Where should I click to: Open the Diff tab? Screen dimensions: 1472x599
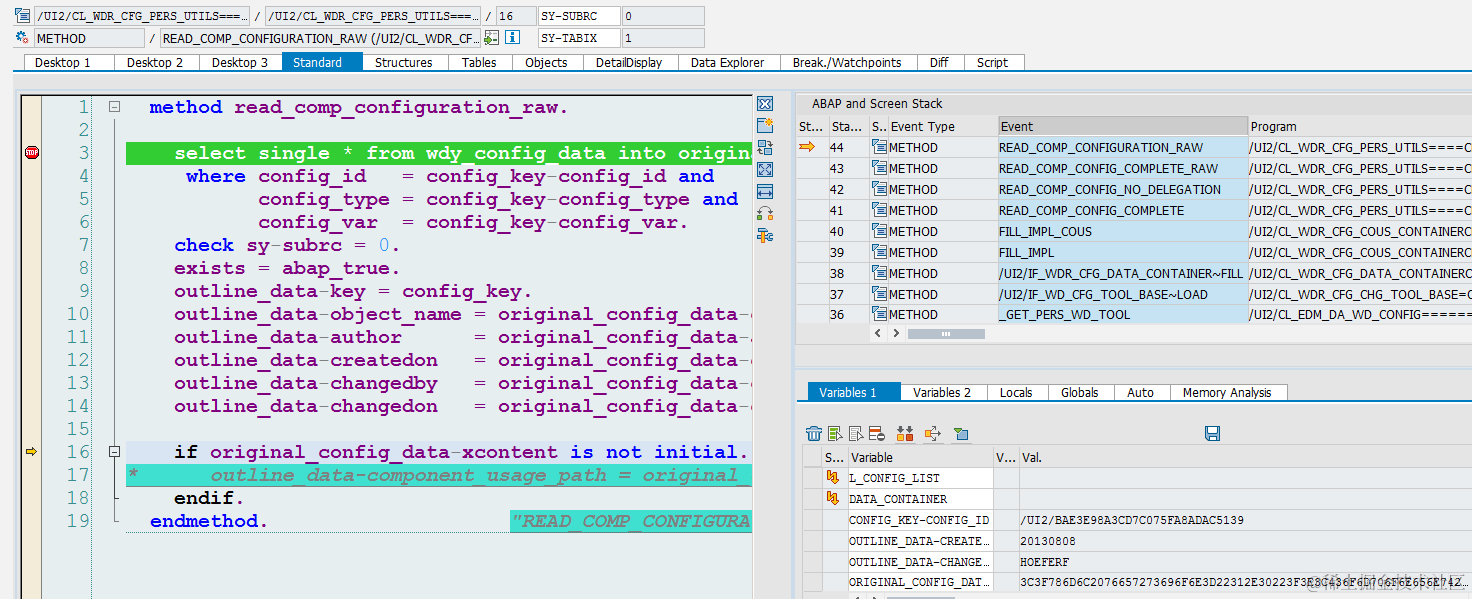click(x=939, y=62)
